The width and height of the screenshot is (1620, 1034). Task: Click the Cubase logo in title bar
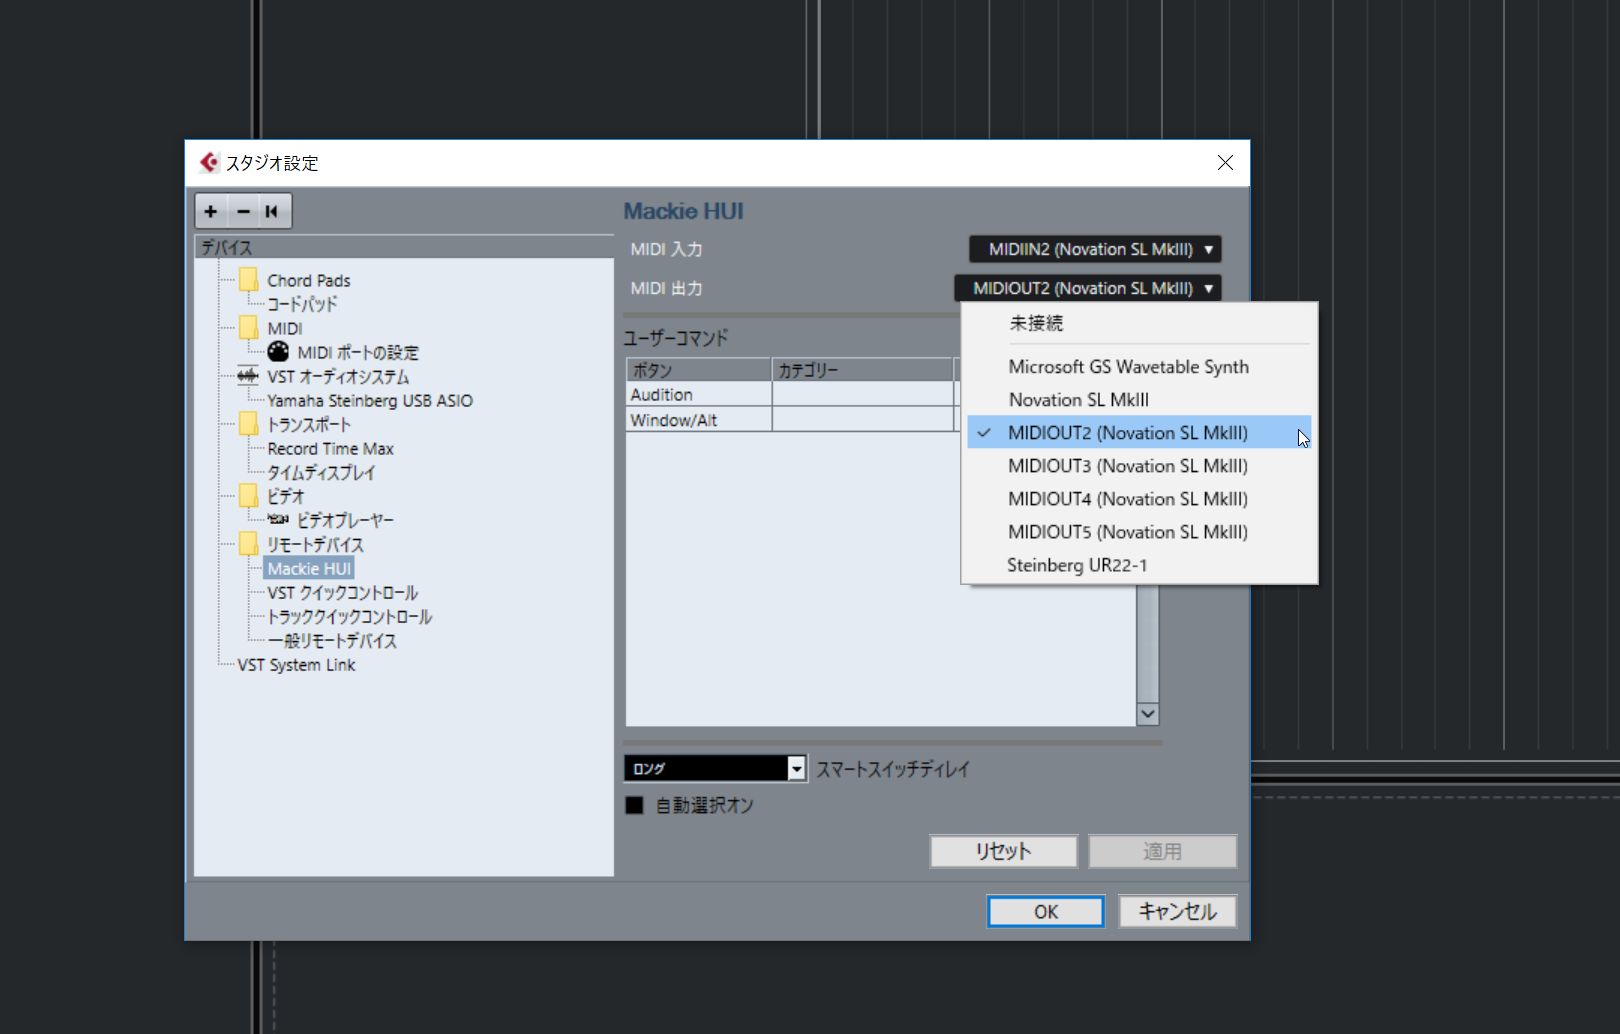208,162
